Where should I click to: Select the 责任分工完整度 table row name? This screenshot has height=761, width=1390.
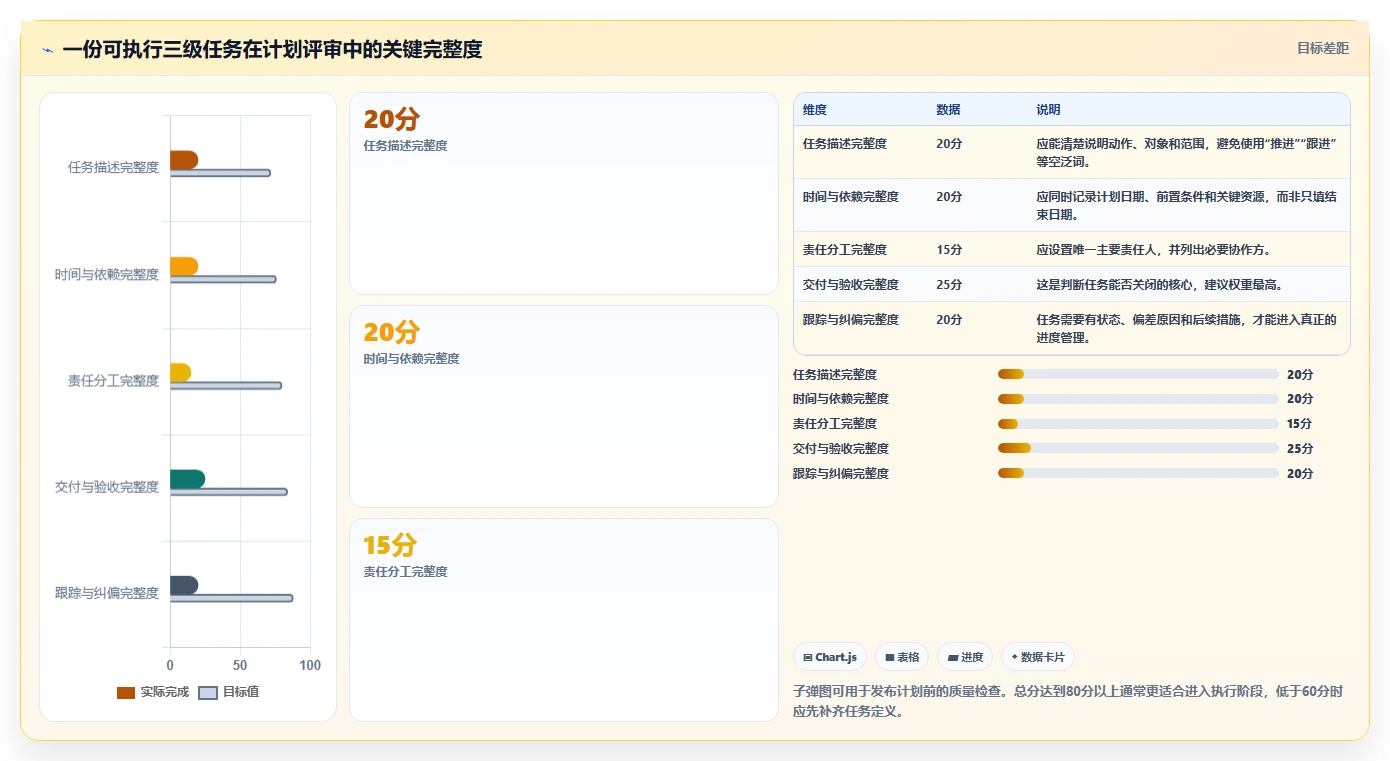tap(845, 249)
